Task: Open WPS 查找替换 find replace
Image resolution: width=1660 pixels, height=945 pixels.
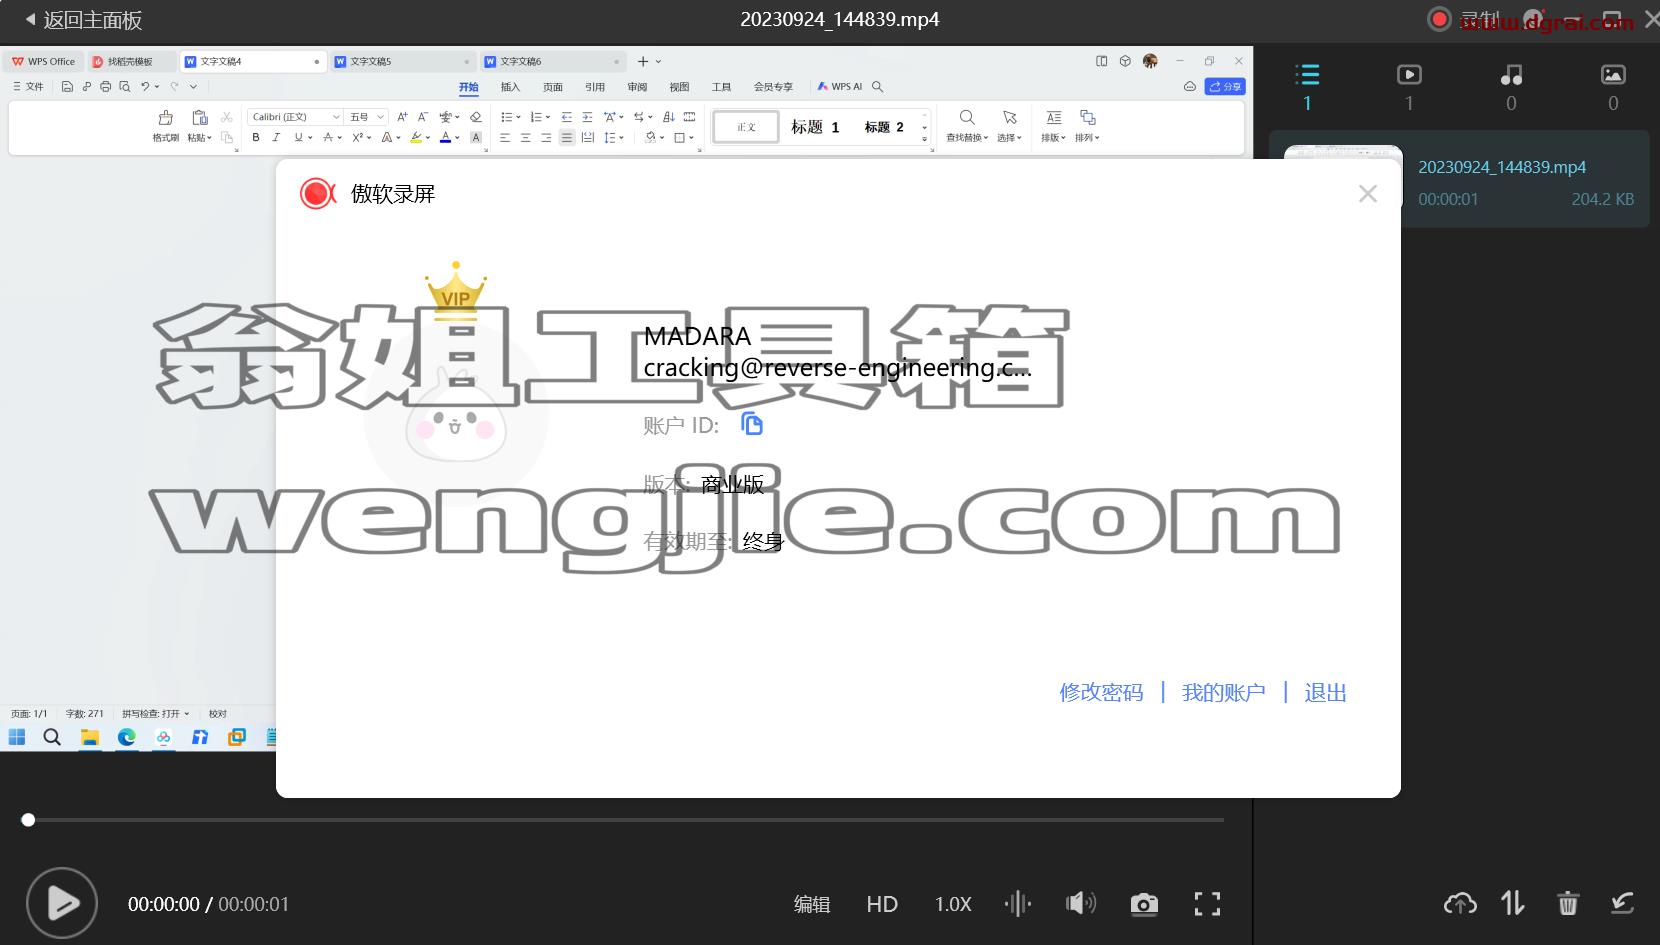Action: [x=967, y=126]
